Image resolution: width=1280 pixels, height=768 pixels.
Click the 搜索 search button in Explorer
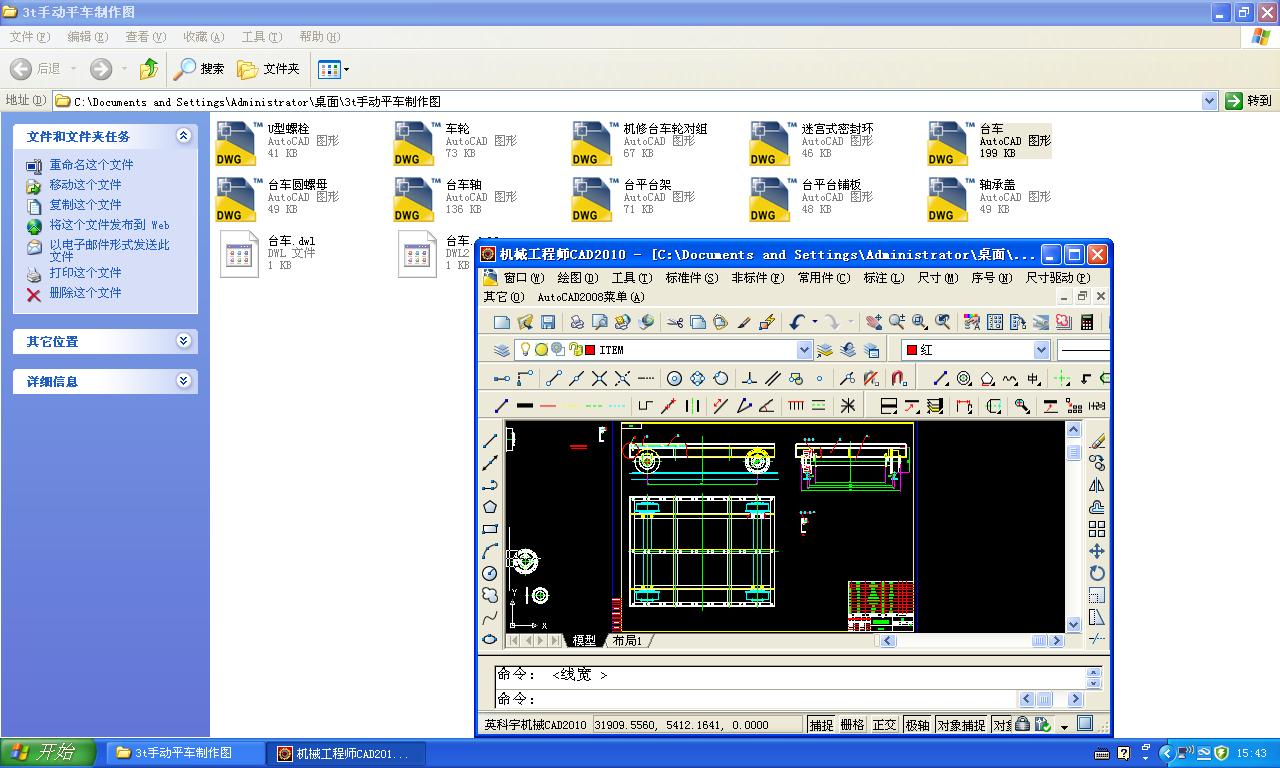pos(199,69)
